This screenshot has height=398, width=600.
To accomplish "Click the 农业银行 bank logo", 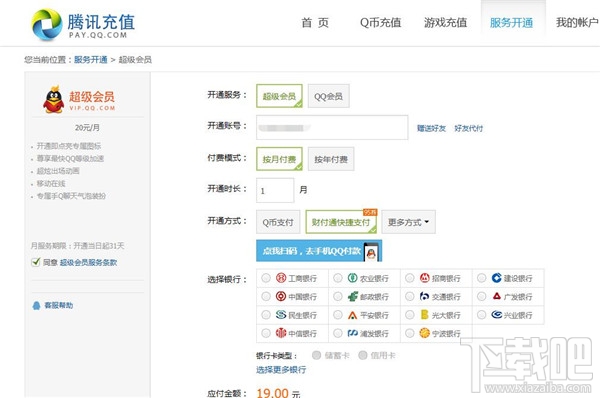I will point(352,278).
